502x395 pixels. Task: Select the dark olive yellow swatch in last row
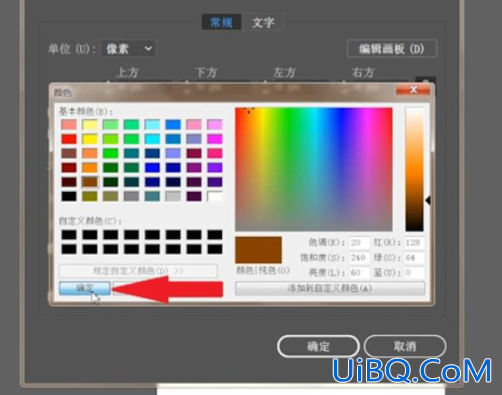coord(90,196)
